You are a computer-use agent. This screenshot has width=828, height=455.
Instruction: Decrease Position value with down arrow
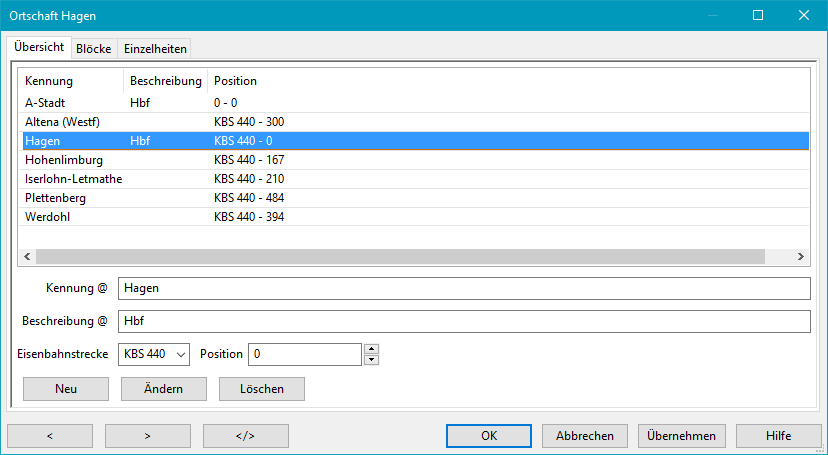point(371,360)
